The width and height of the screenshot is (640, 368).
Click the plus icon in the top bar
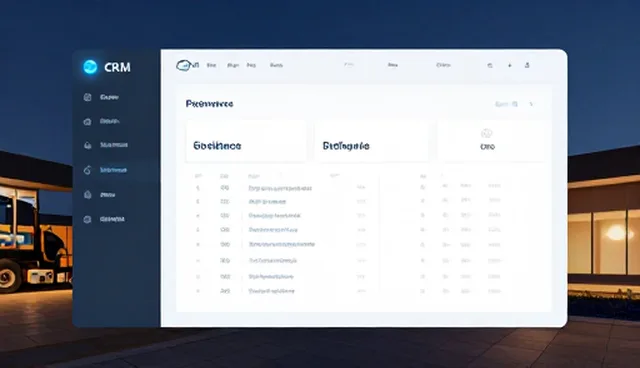(x=509, y=65)
